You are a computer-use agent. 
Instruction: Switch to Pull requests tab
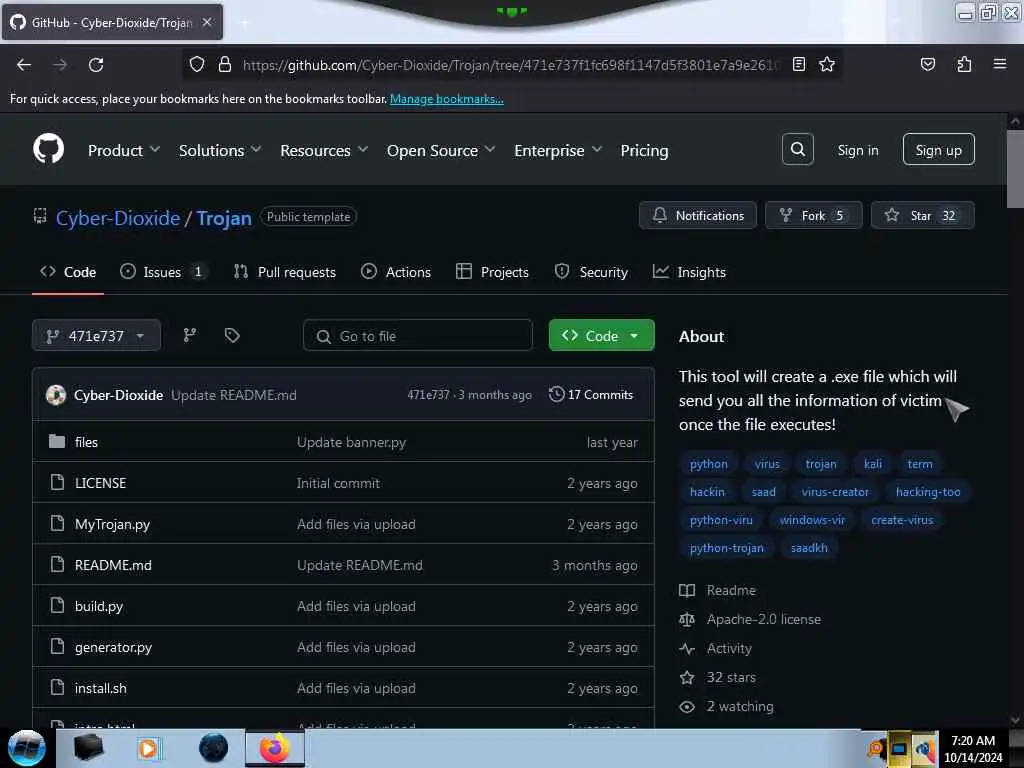(x=285, y=272)
